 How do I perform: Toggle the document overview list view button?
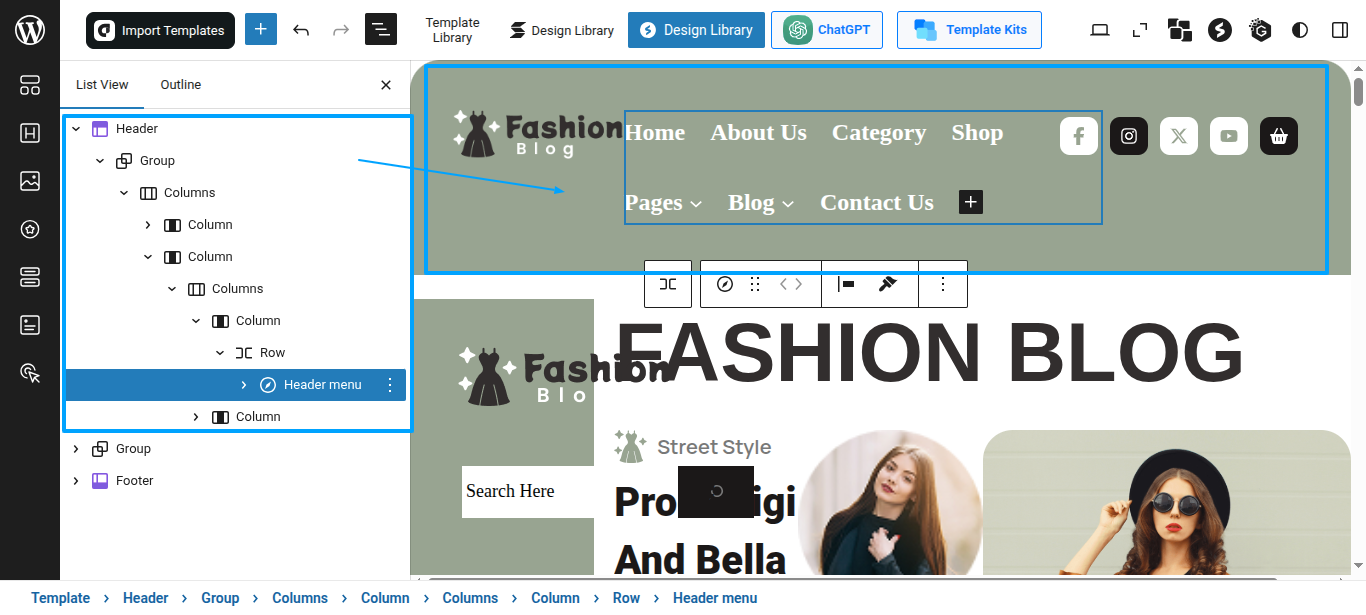(x=381, y=30)
